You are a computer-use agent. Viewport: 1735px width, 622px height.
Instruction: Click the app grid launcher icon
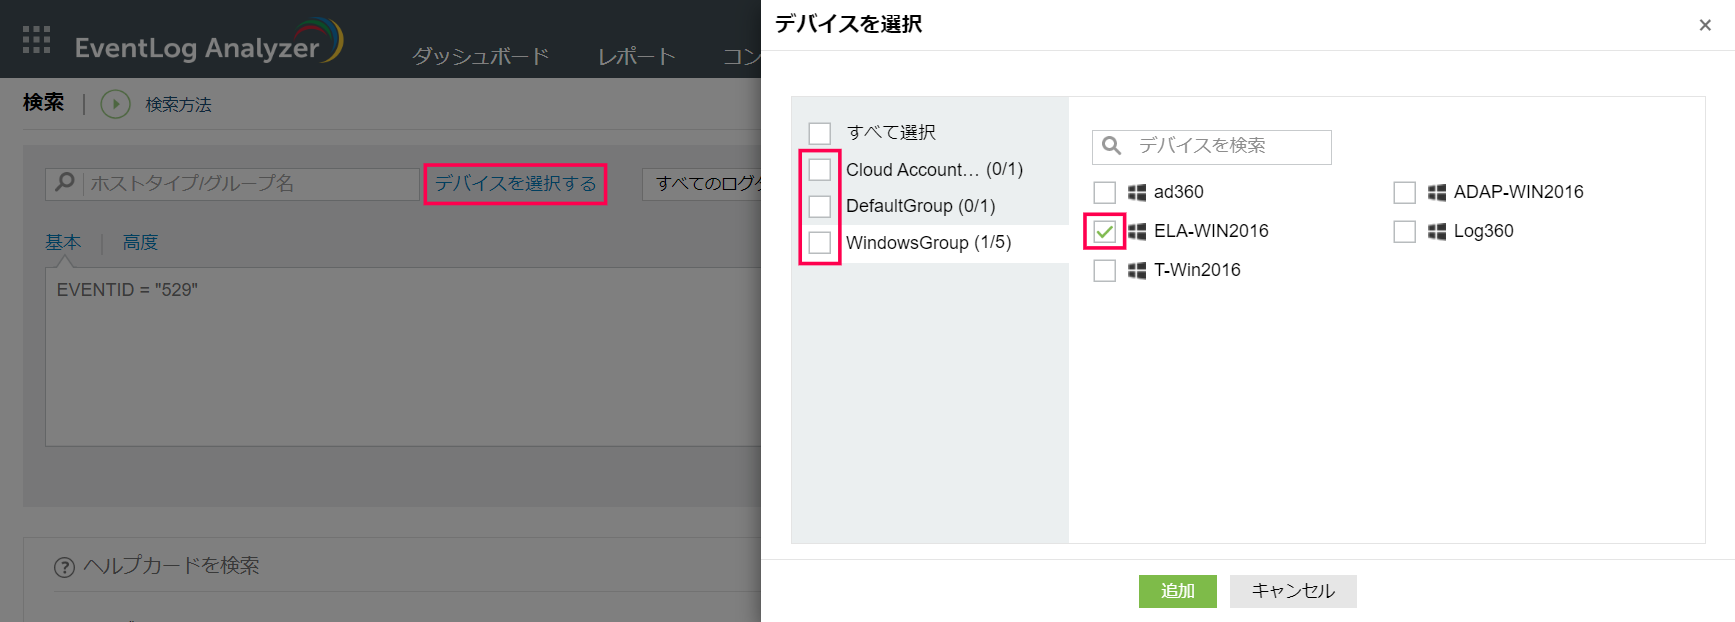click(36, 39)
